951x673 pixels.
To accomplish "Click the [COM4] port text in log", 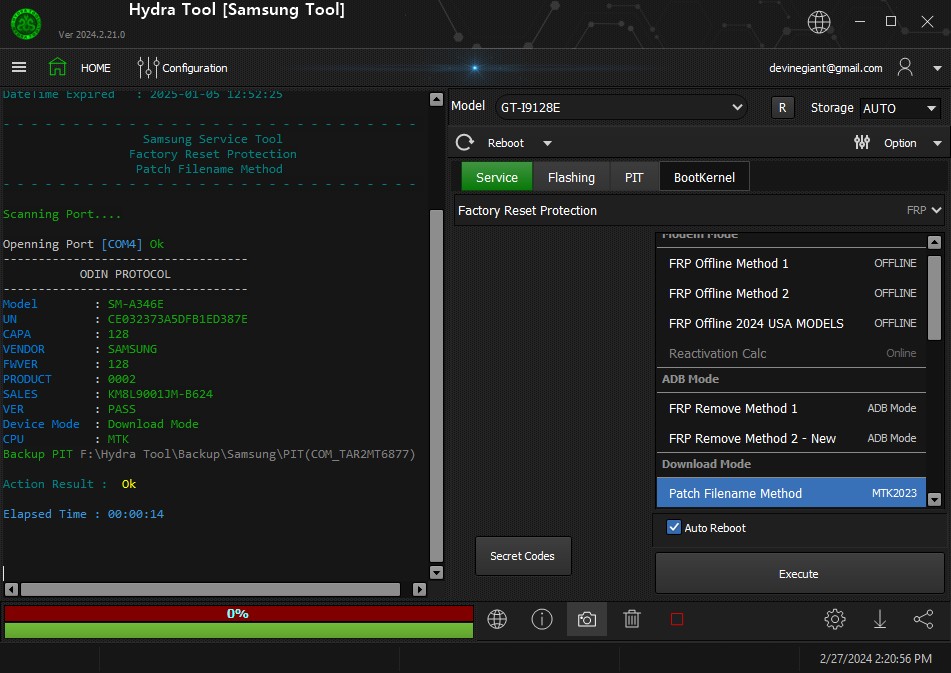I will (122, 244).
